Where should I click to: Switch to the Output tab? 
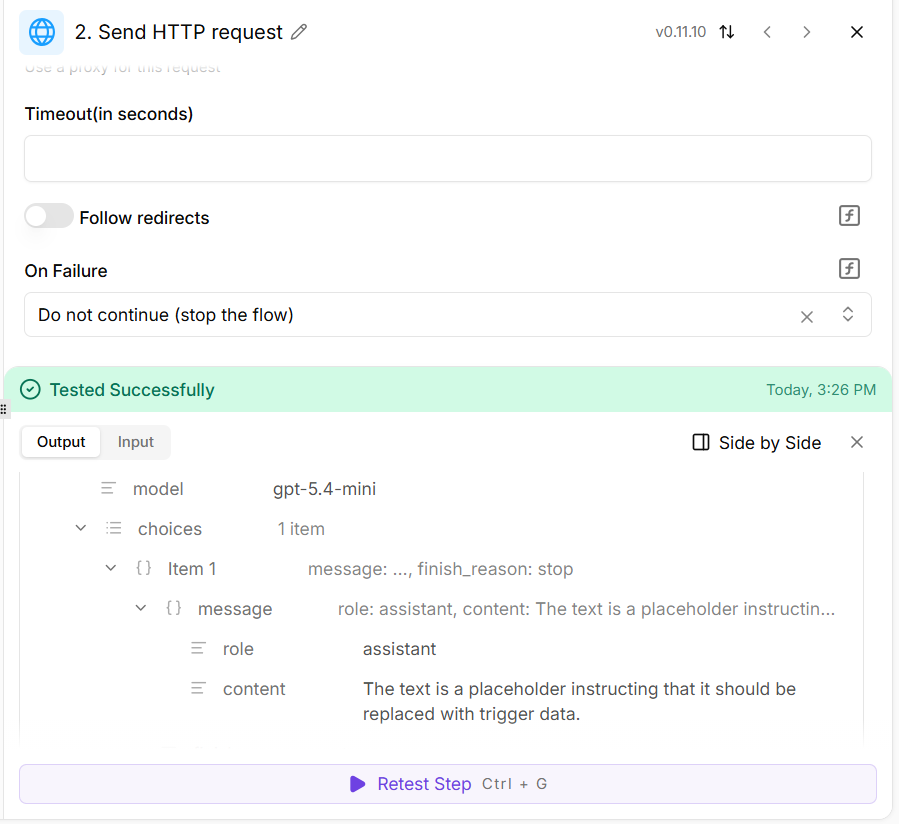[61, 442]
